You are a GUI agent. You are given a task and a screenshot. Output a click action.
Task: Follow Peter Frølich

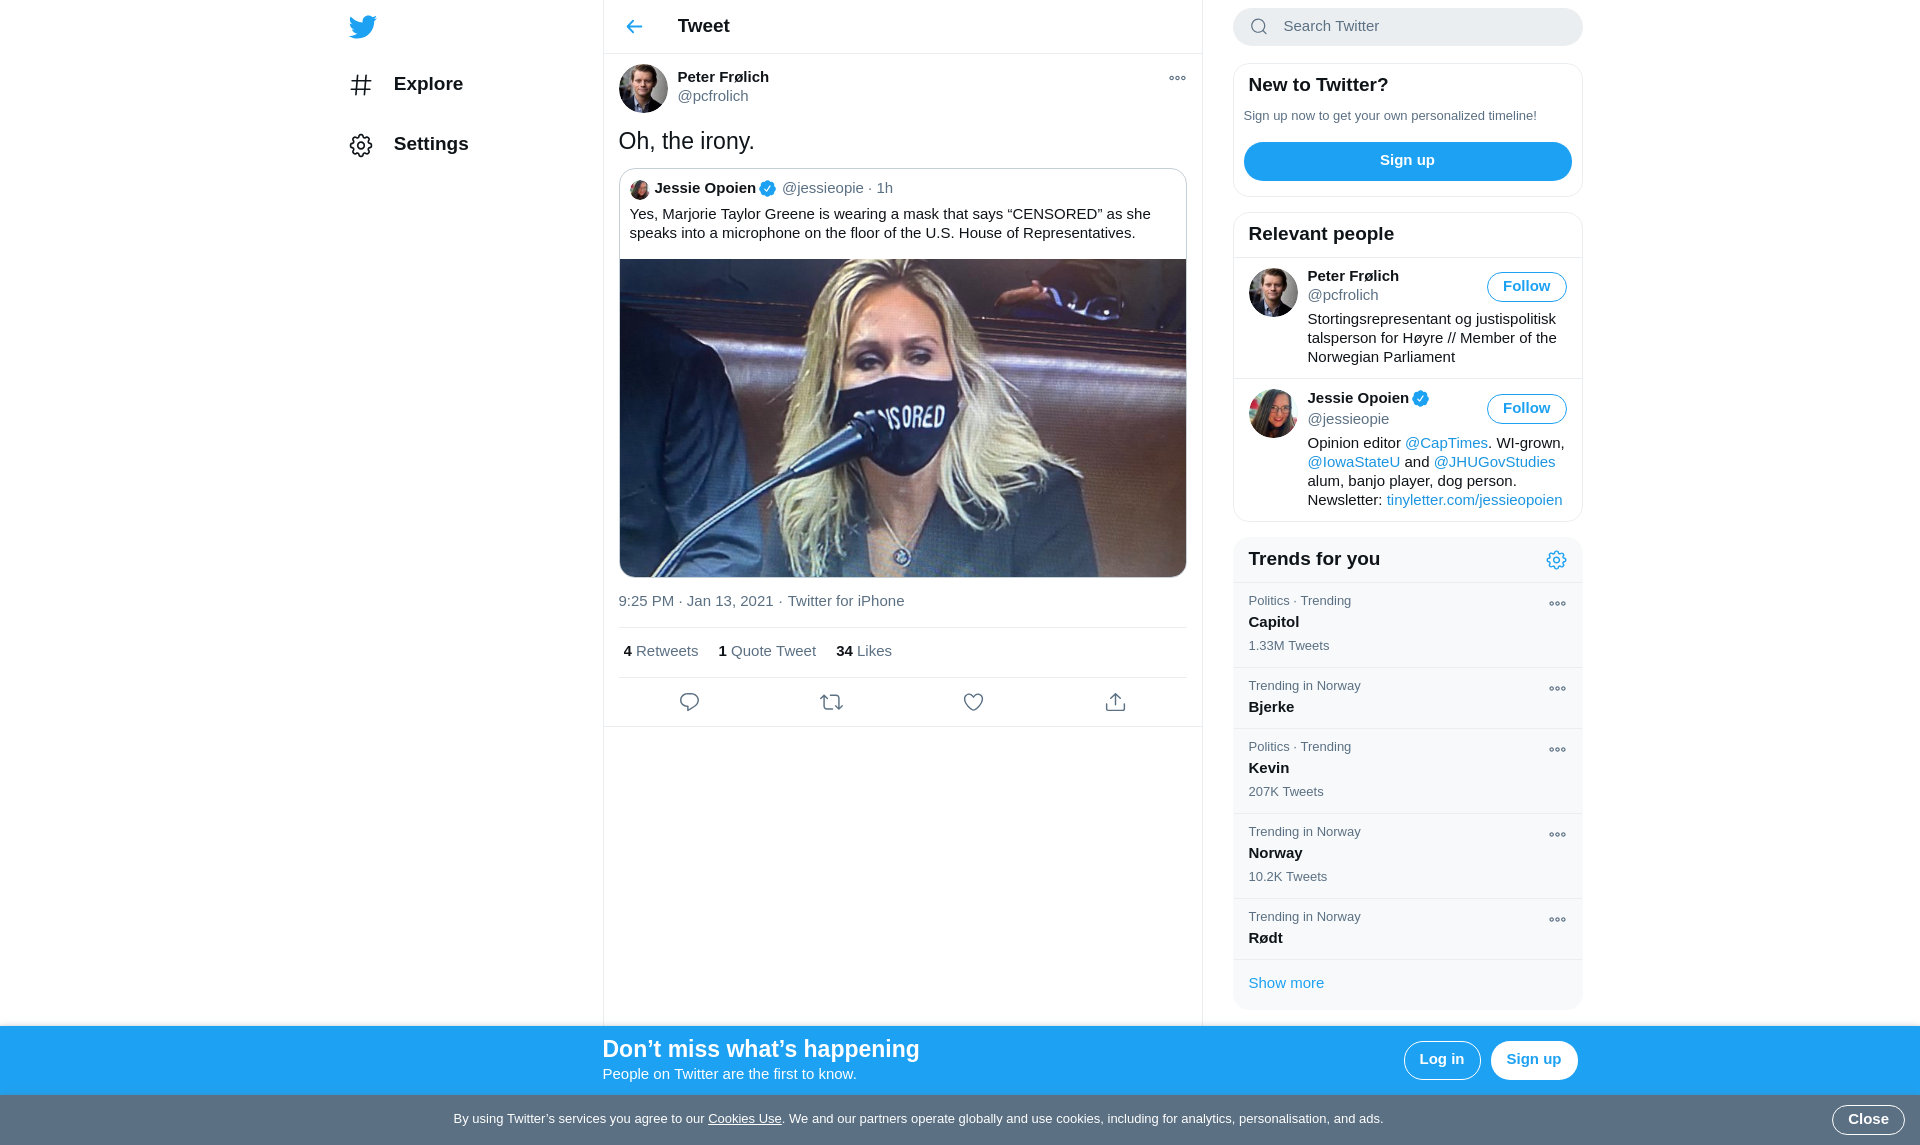coord(1526,287)
